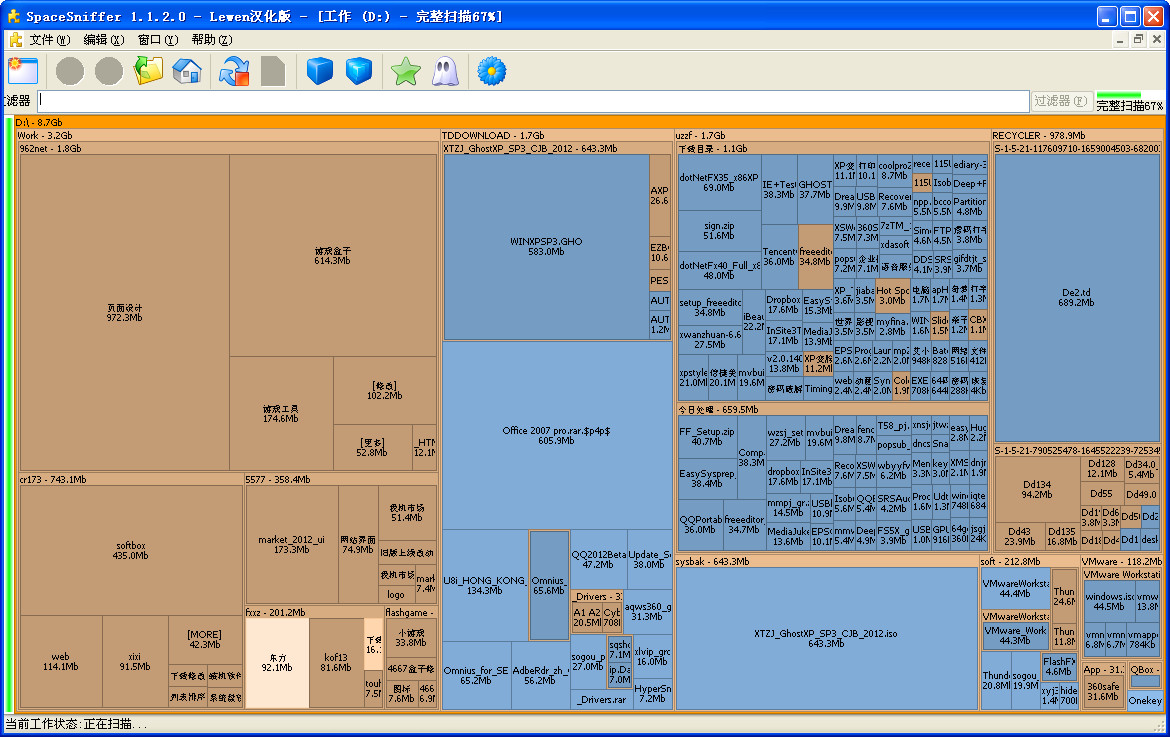Open the 帮助(Z) menu
1170x737 pixels.
coord(212,40)
